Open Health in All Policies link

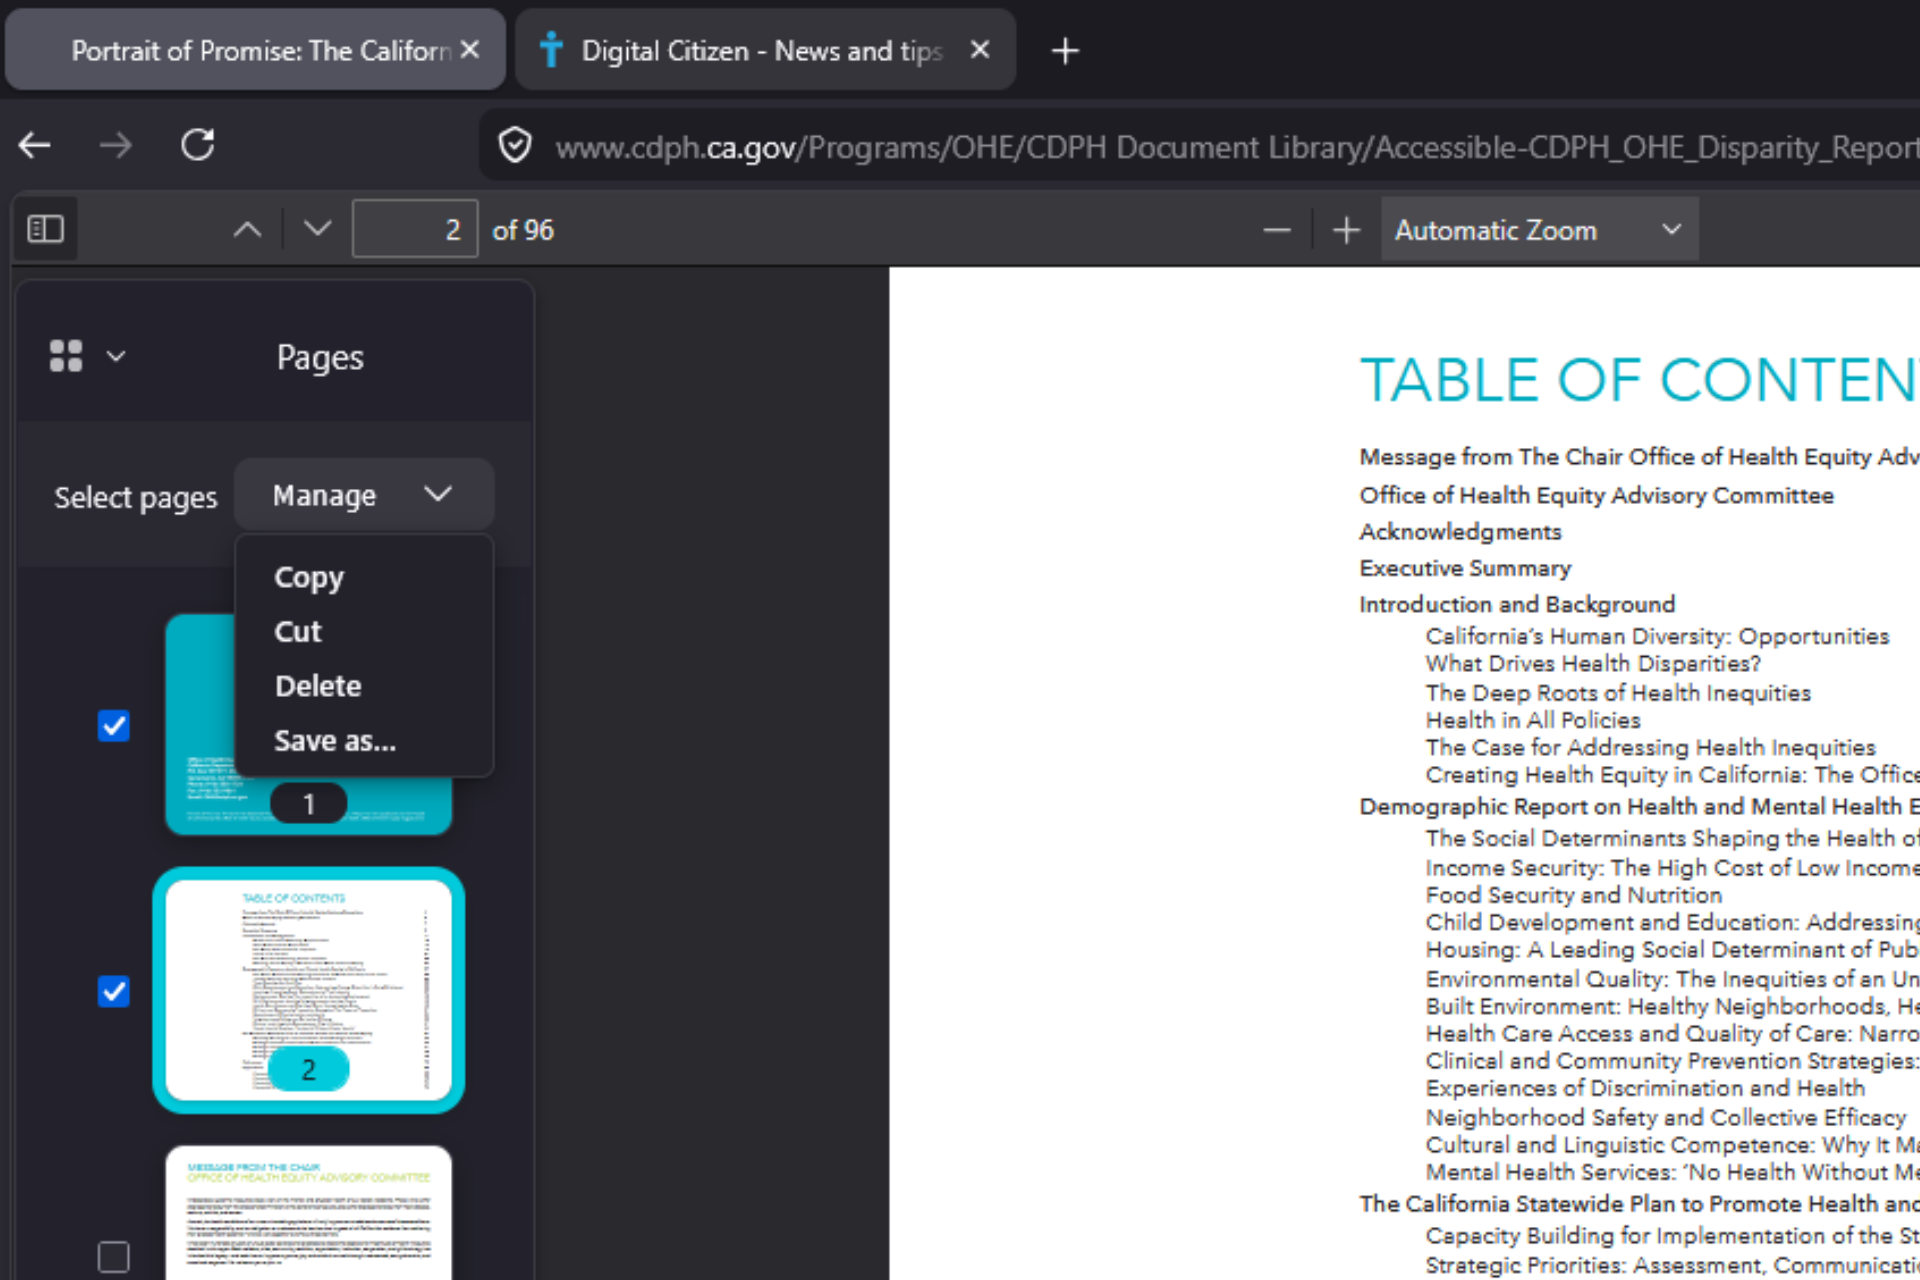point(1533,720)
